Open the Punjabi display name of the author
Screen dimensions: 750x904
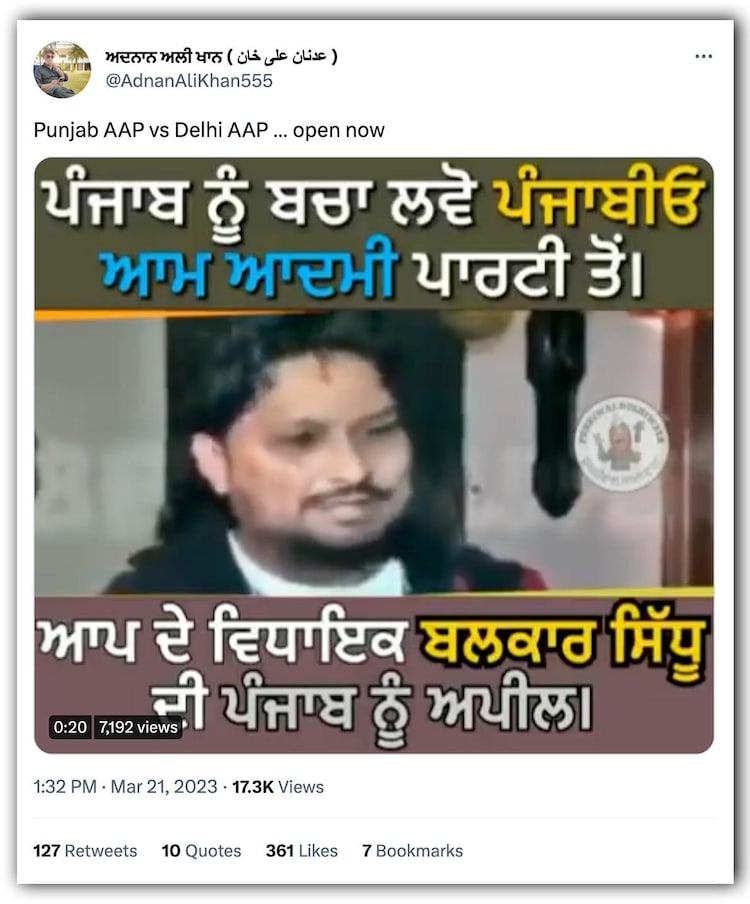[163, 56]
